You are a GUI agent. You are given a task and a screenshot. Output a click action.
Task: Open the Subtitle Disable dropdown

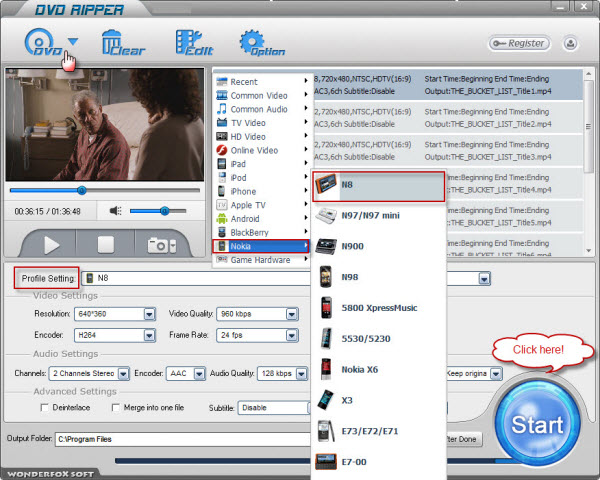click(274, 408)
